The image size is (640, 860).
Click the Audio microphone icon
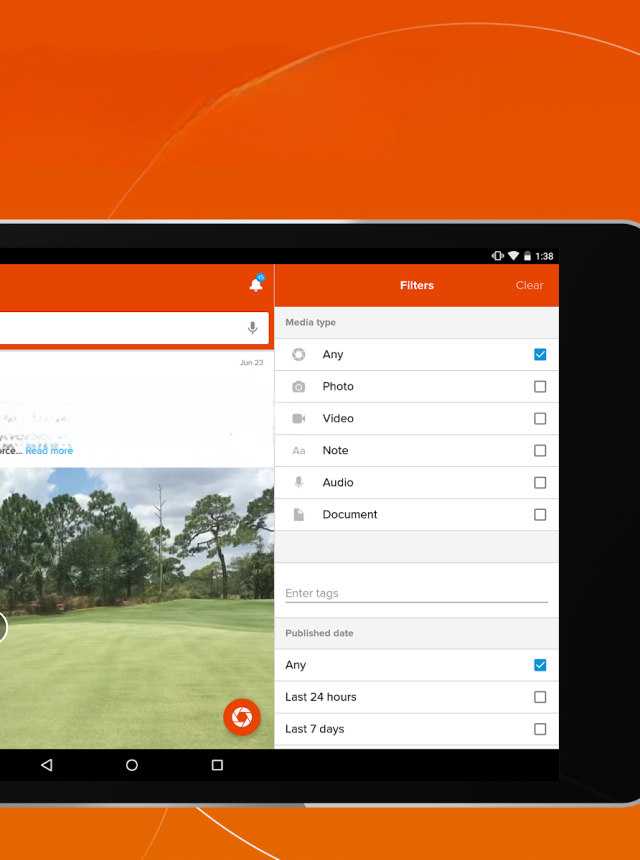298,483
